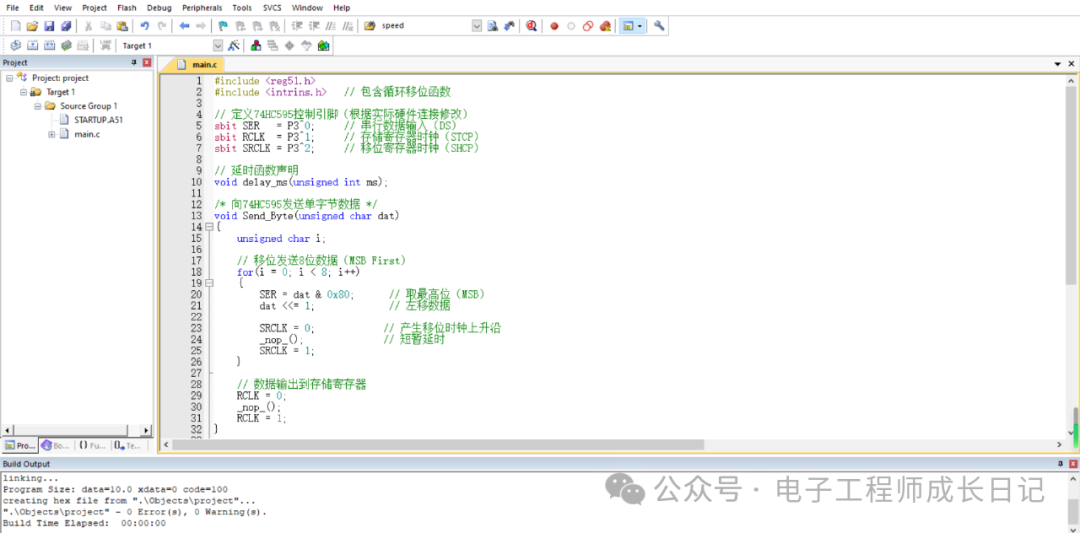Collapse the for-loop fold at line 19
The image size is (1080, 533).
[x=209, y=283]
